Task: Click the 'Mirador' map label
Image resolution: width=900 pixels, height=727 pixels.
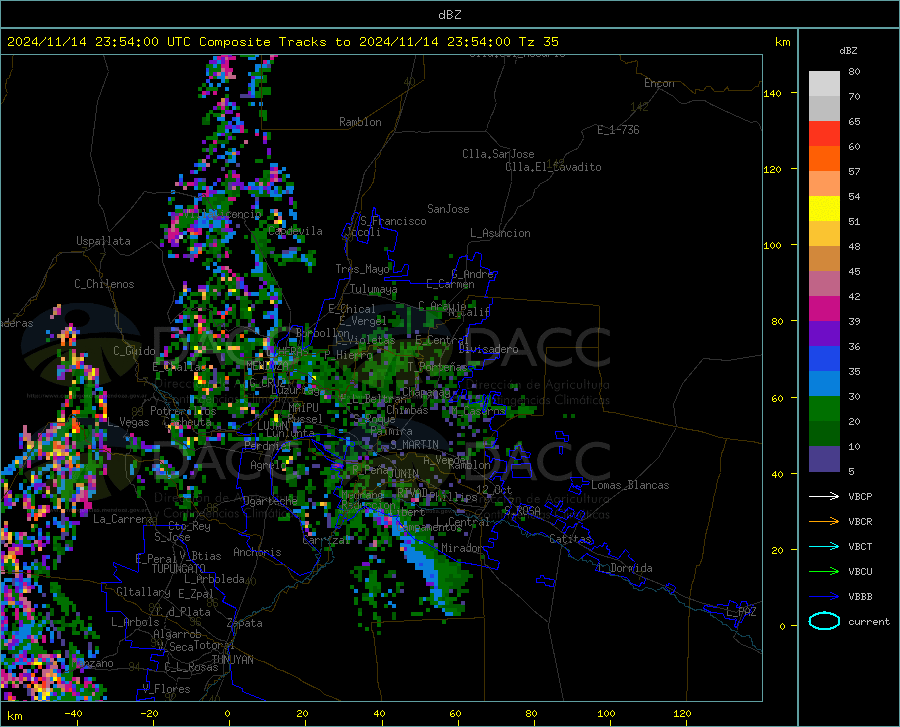Action: tap(461, 548)
